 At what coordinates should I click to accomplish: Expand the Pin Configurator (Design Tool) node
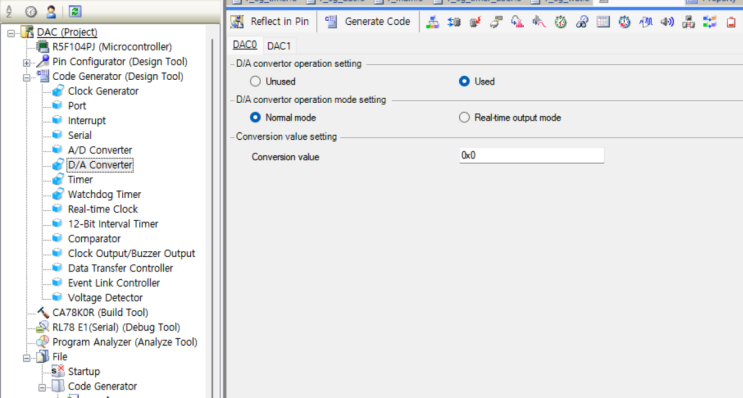[x=27, y=63]
